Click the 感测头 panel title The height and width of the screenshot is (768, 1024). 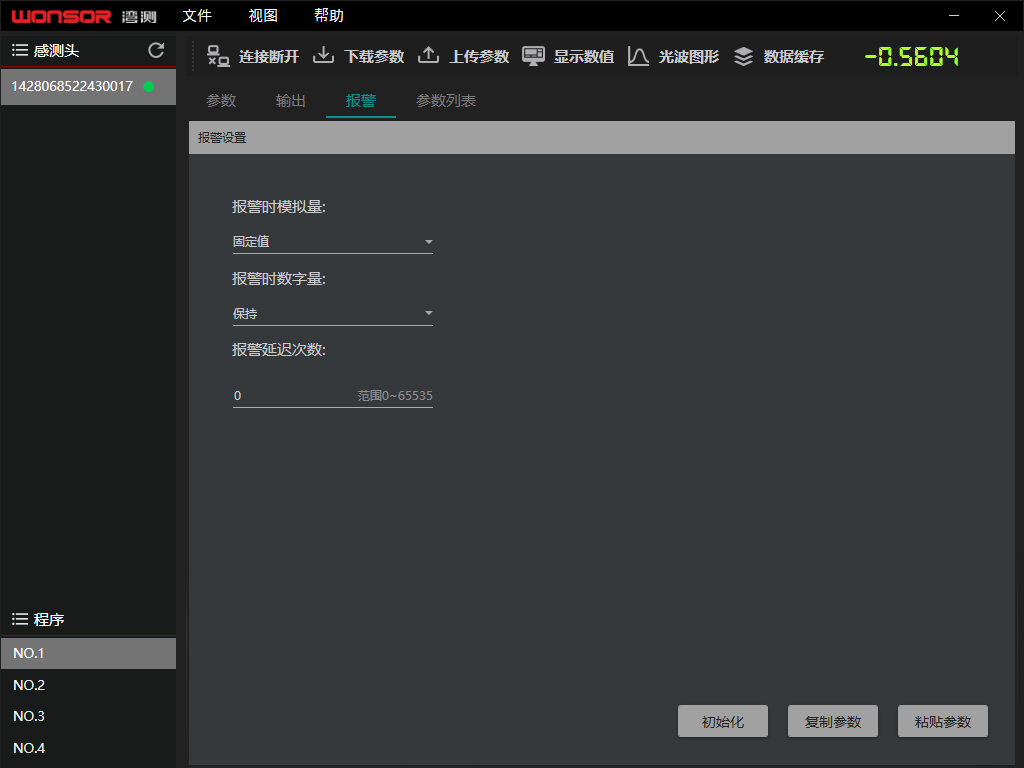(x=56, y=50)
